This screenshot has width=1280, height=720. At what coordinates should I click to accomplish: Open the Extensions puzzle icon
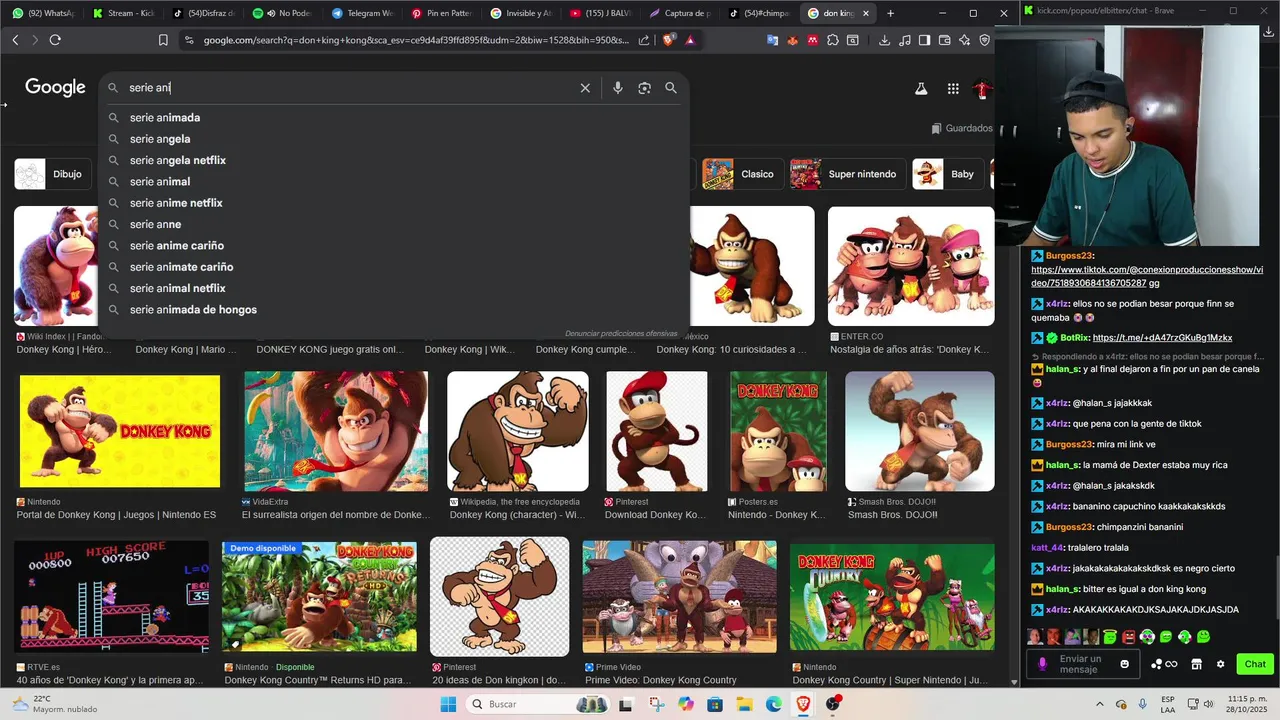click(833, 40)
